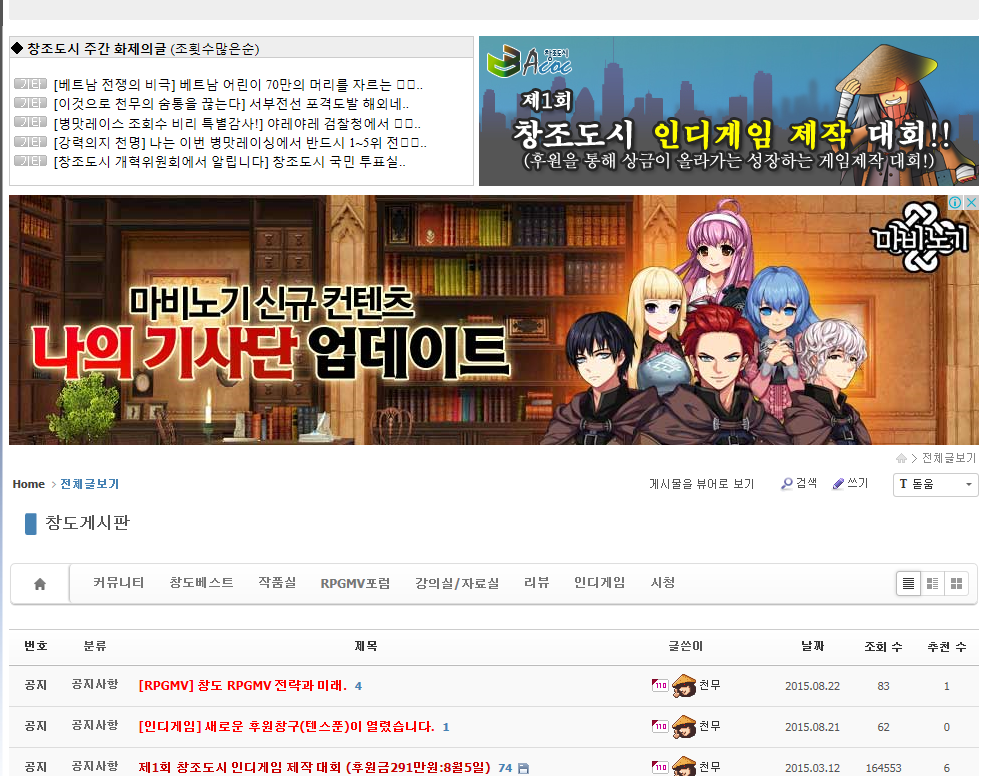Click the attachment disk icon after comment count 74
Image resolution: width=985 pixels, height=776 pixels.
point(523,768)
